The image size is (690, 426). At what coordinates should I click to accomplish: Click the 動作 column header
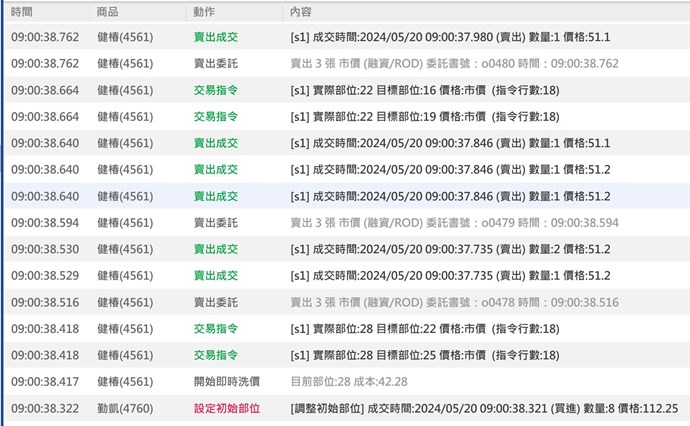(204, 12)
